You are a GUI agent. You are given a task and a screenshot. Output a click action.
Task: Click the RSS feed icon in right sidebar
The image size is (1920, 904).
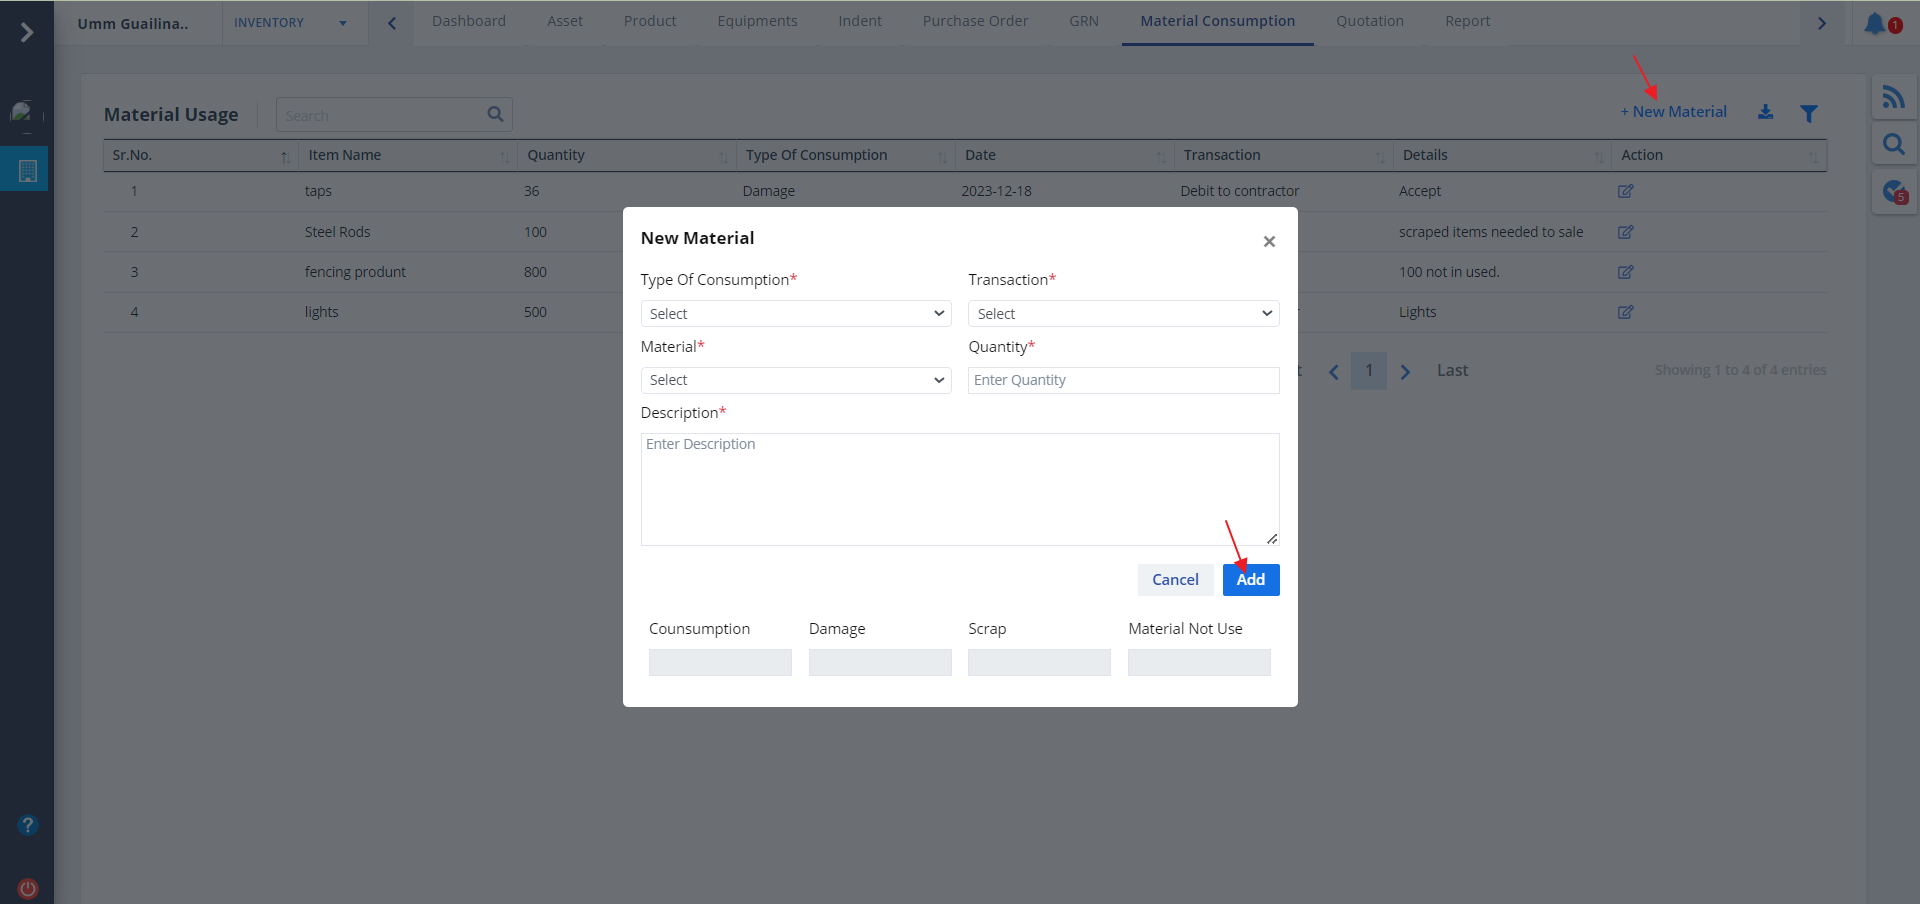pos(1893,97)
